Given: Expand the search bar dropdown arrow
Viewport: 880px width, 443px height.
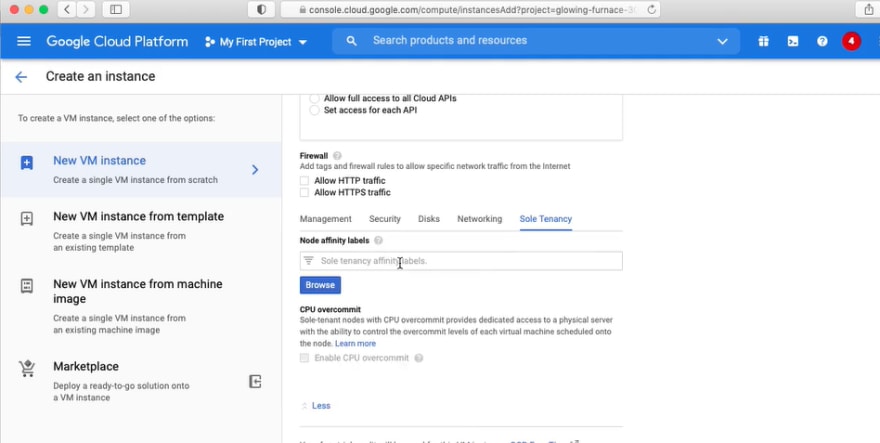Looking at the screenshot, I should click(722, 42).
